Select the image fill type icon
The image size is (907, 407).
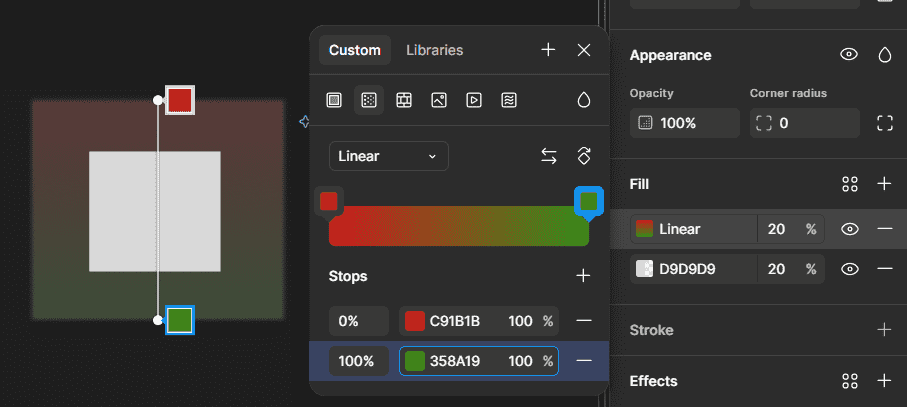click(x=439, y=100)
